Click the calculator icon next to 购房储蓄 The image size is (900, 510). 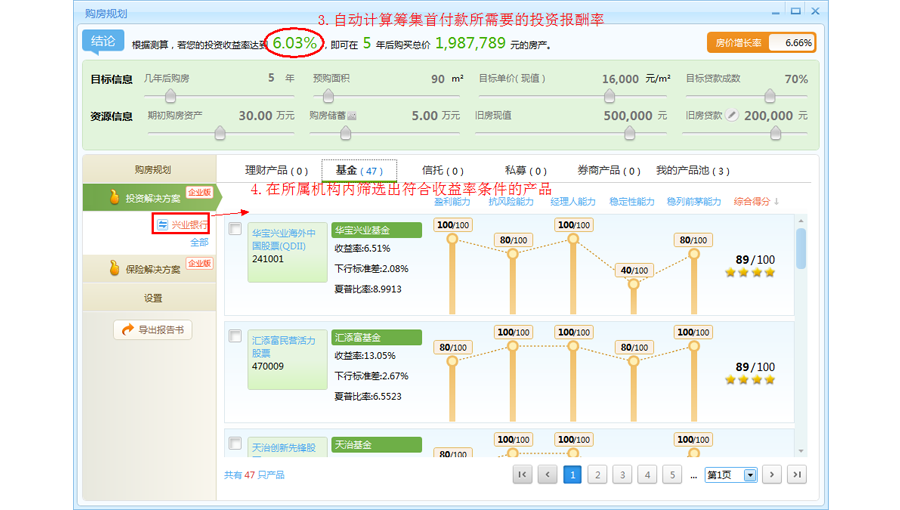(352, 116)
